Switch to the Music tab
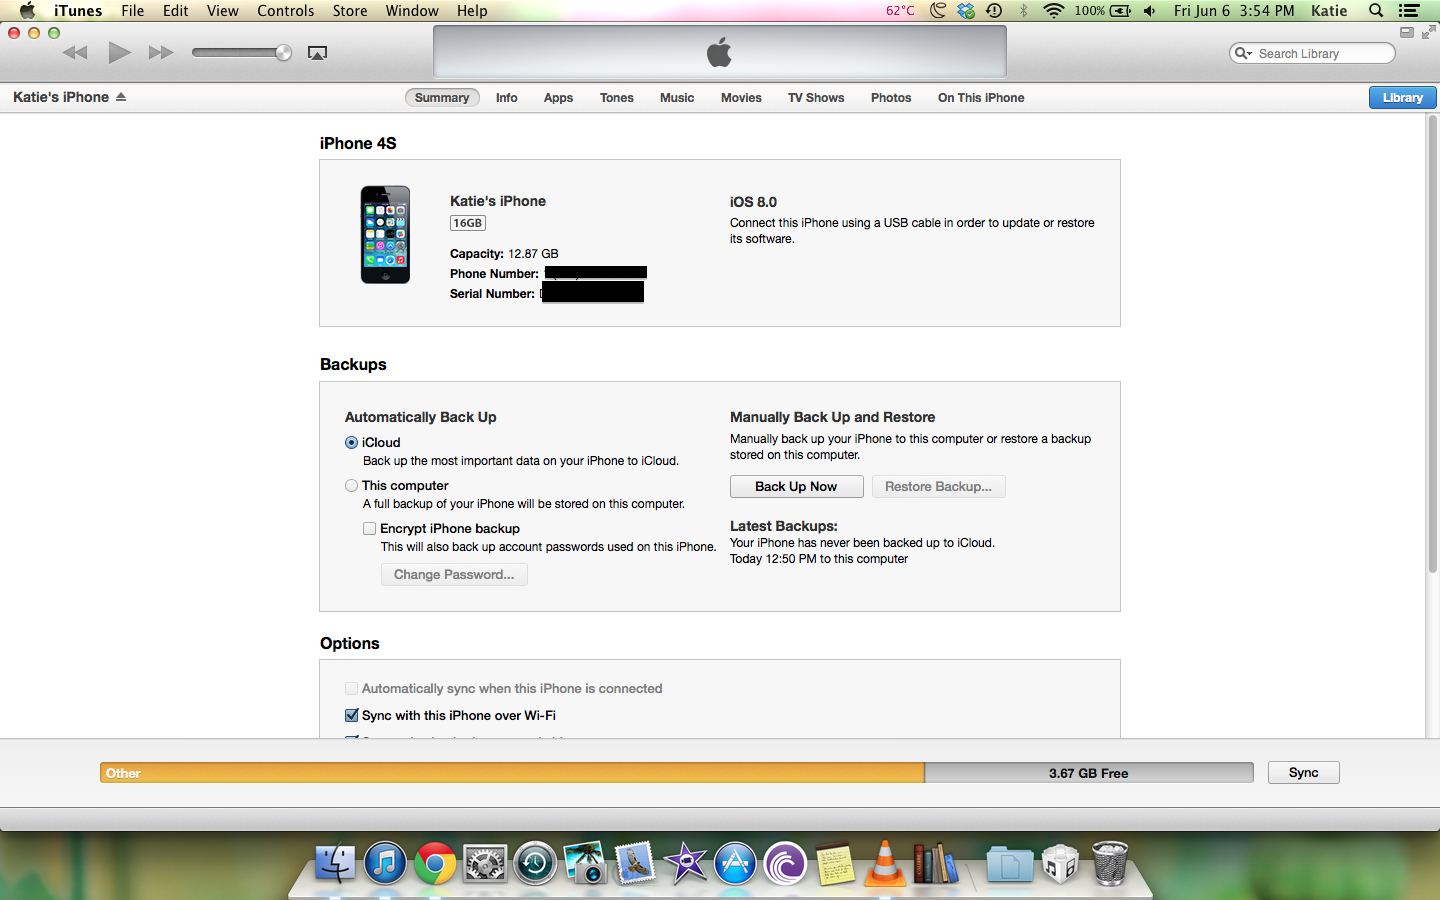Screen dimensions: 1440x900 pyautogui.click(x=677, y=98)
